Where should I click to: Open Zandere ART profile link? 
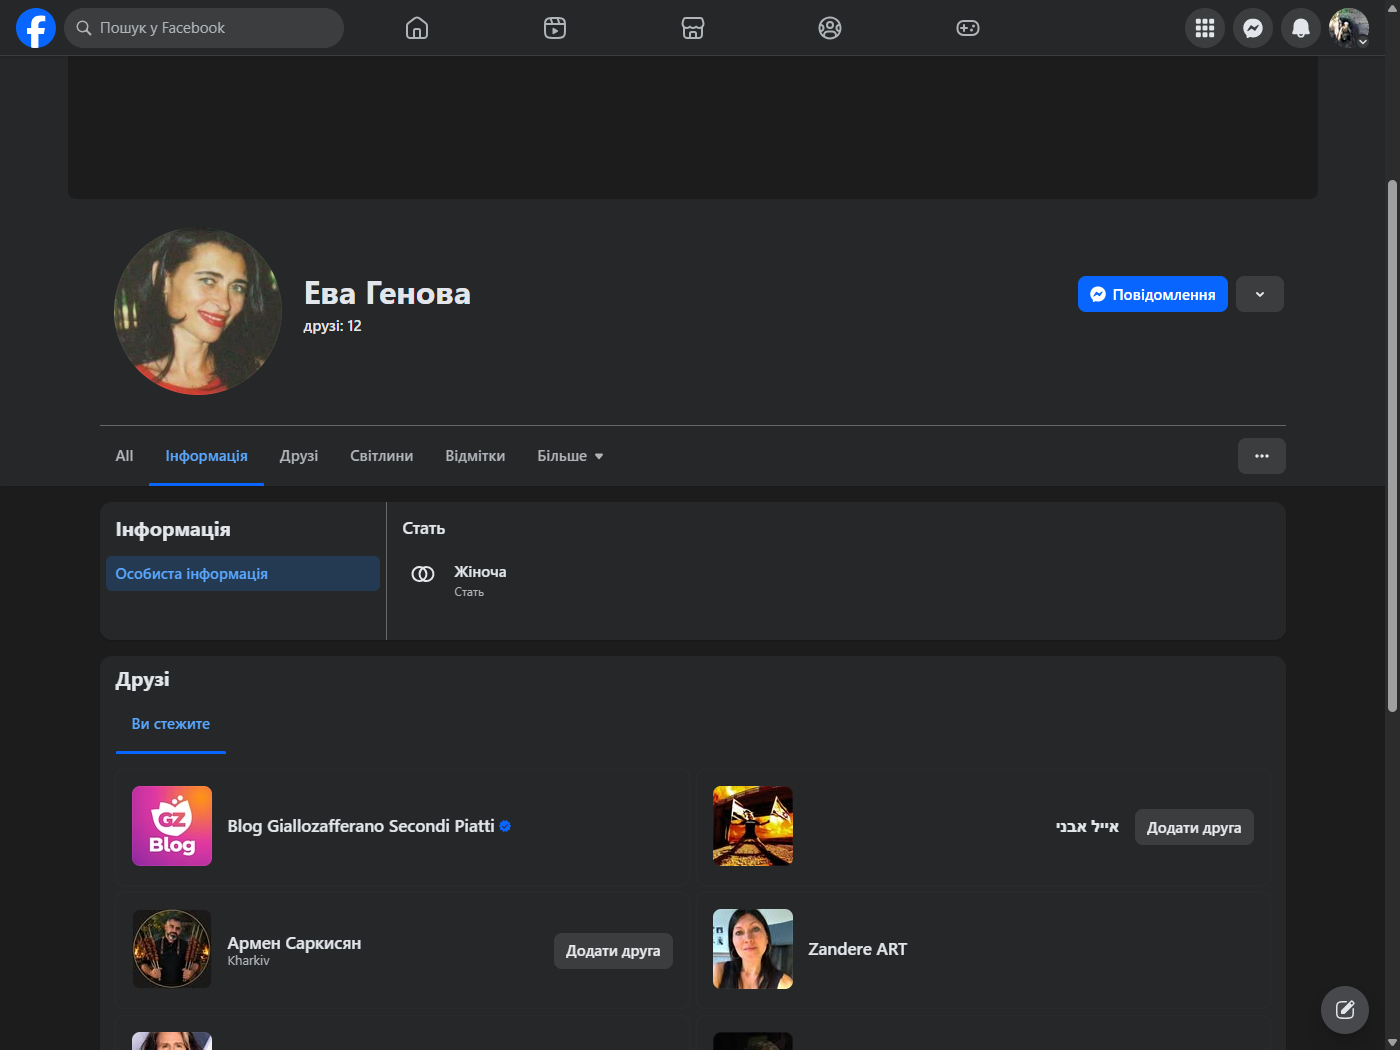pyautogui.click(x=857, y=949)
